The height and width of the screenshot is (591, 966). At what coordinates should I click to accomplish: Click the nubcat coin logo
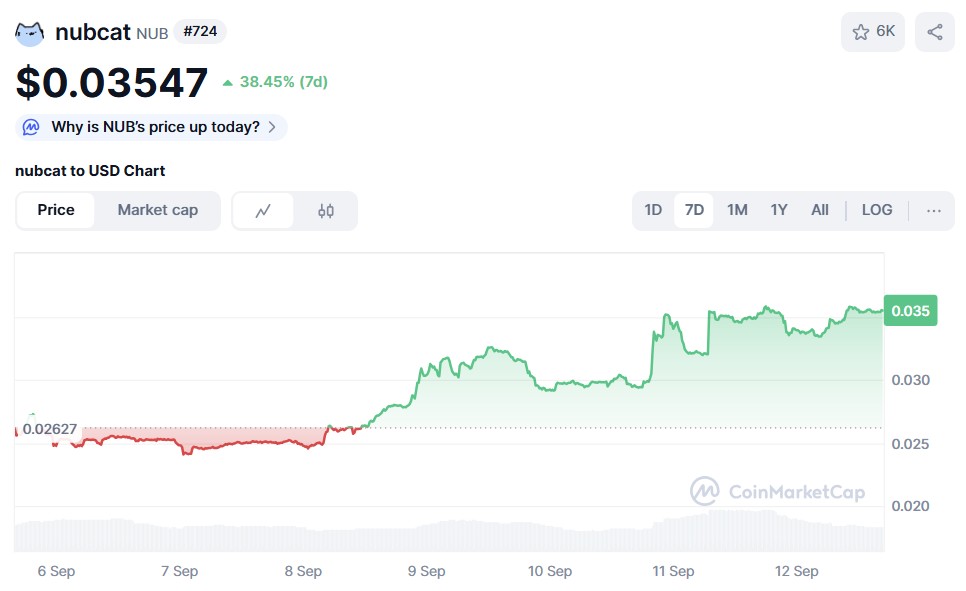tap(30, 31)
